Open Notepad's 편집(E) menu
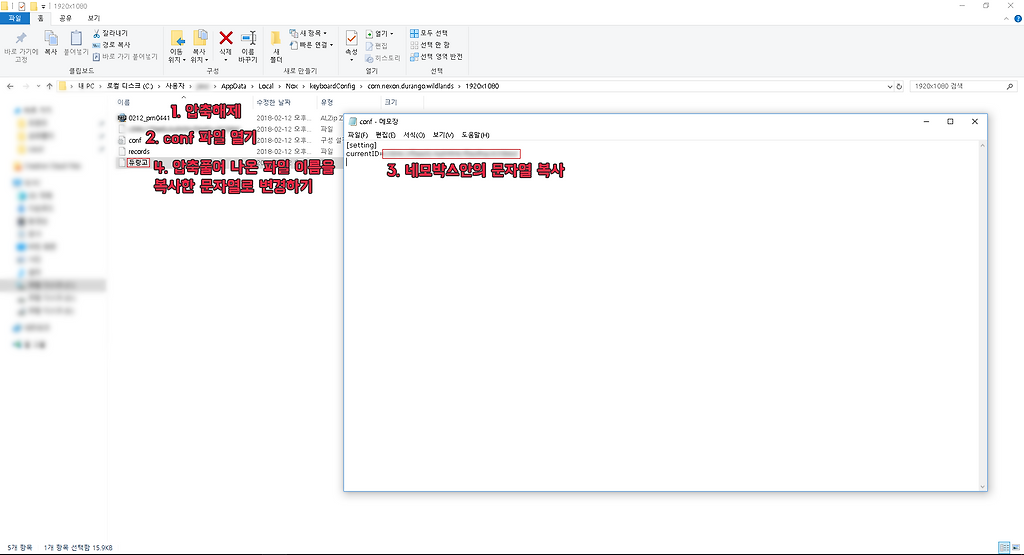The image size is (1024, 555). pyautogui.click(x=385, y=135)
